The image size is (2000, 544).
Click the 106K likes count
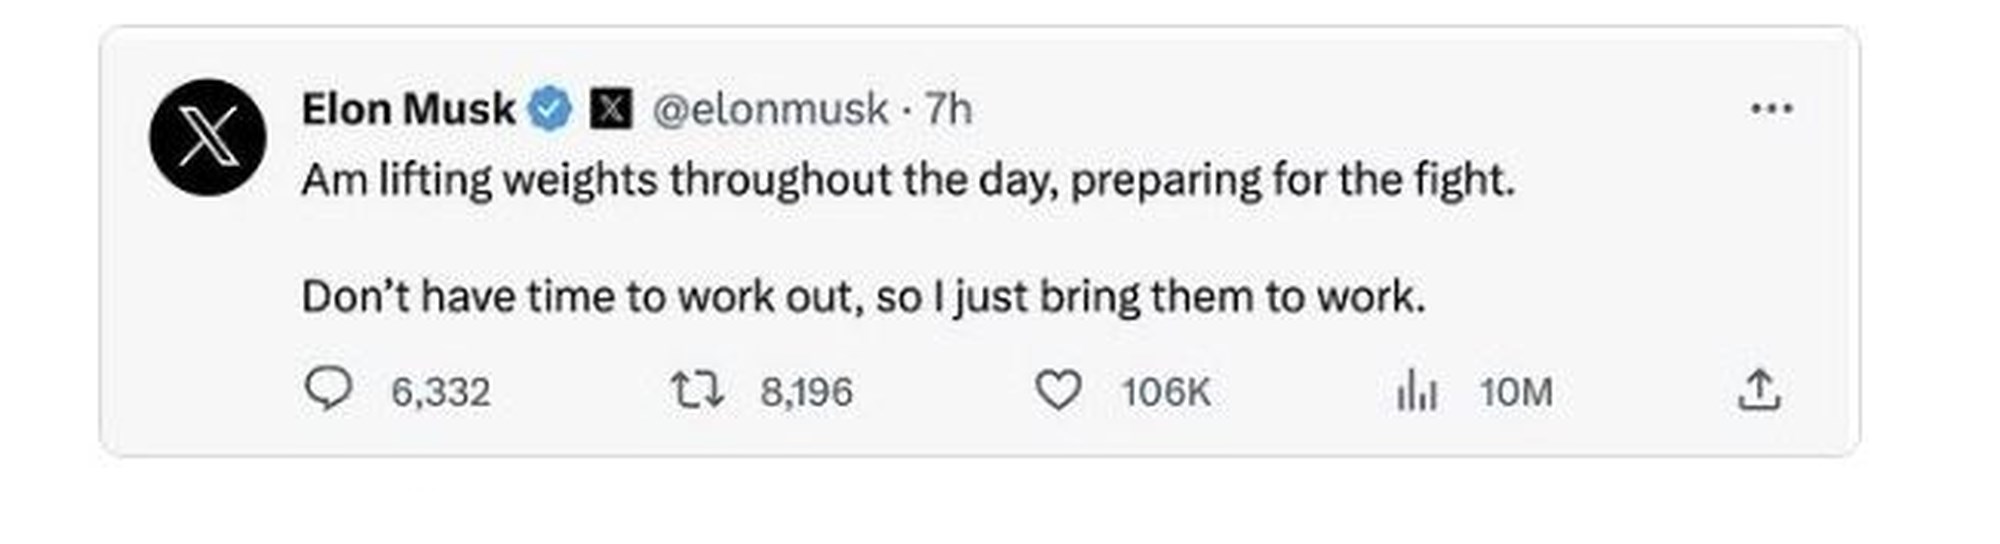(1166, 392)
